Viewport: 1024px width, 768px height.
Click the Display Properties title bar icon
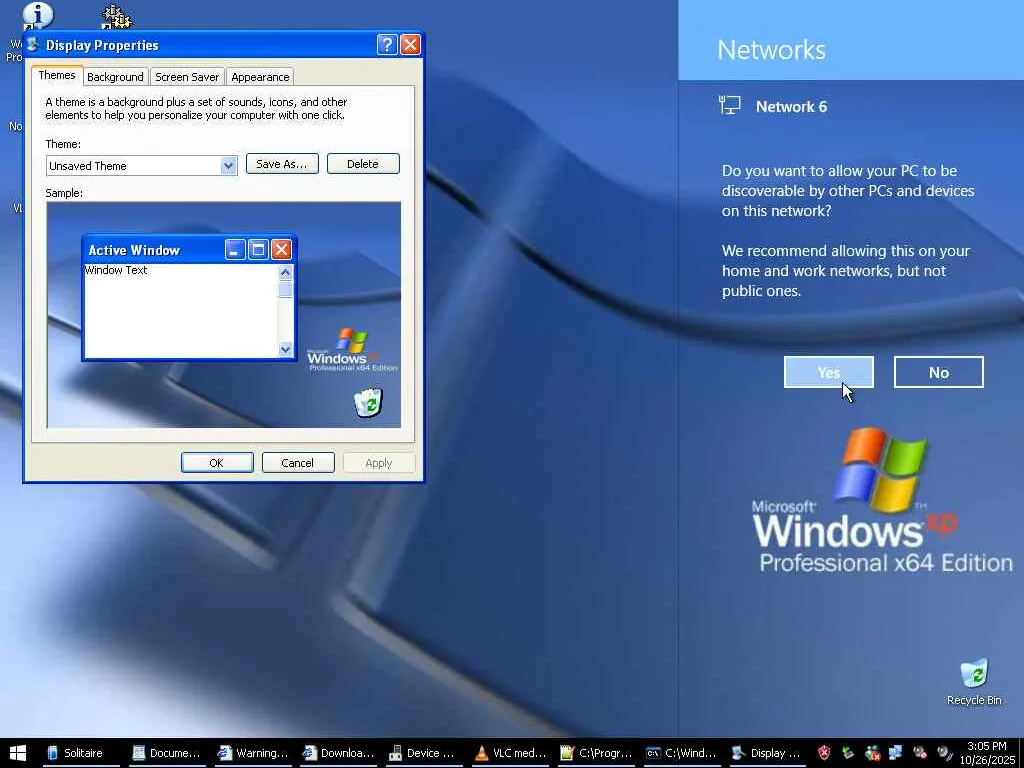coord(33,44)
